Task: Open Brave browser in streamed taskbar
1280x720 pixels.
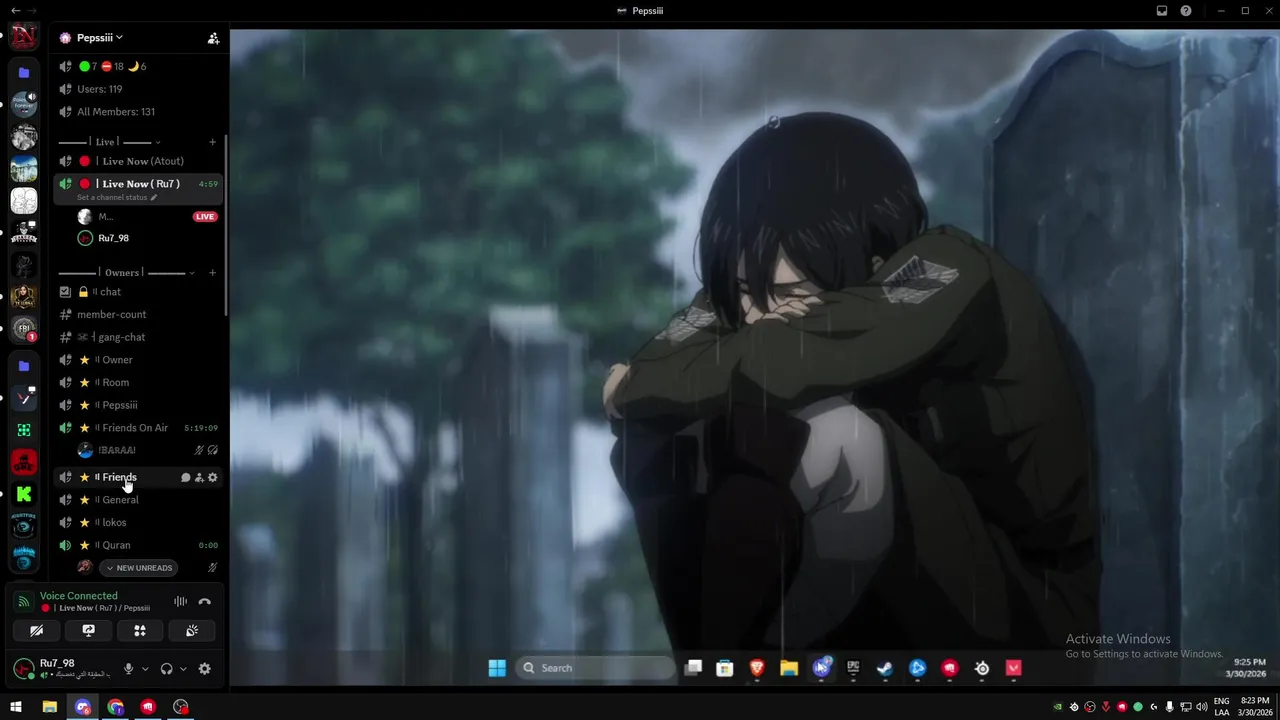Action: [x=757, y=668]
